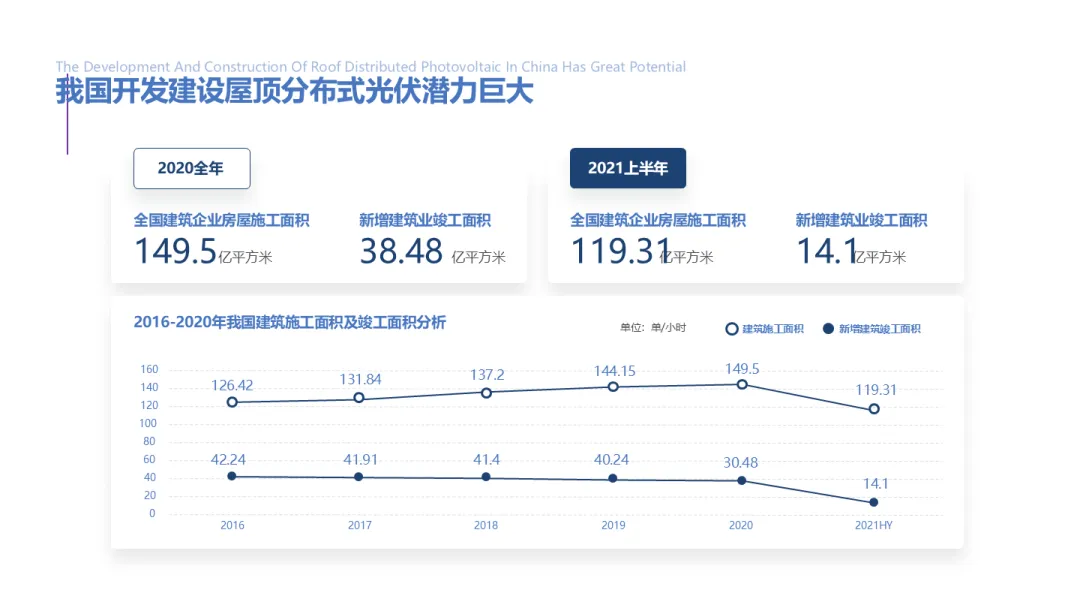This screenshot has width=1080, height=608.
Task: Click the 2020全年 outlined button
Action: click(x=191, y=168)
